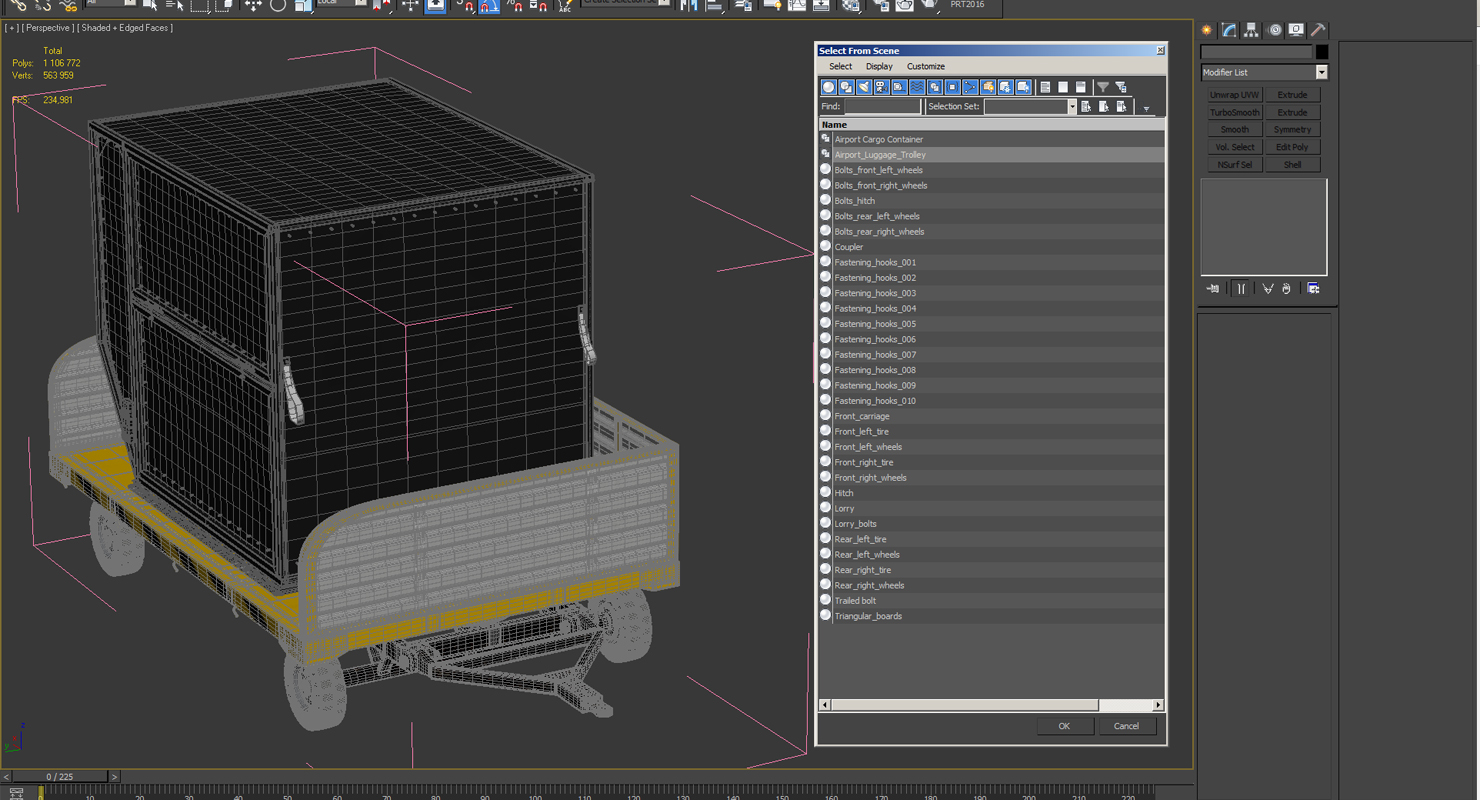Click the plain funnel filter icon
The width and height of the screenshot is (1480, 800).
tap(1103, 87)
